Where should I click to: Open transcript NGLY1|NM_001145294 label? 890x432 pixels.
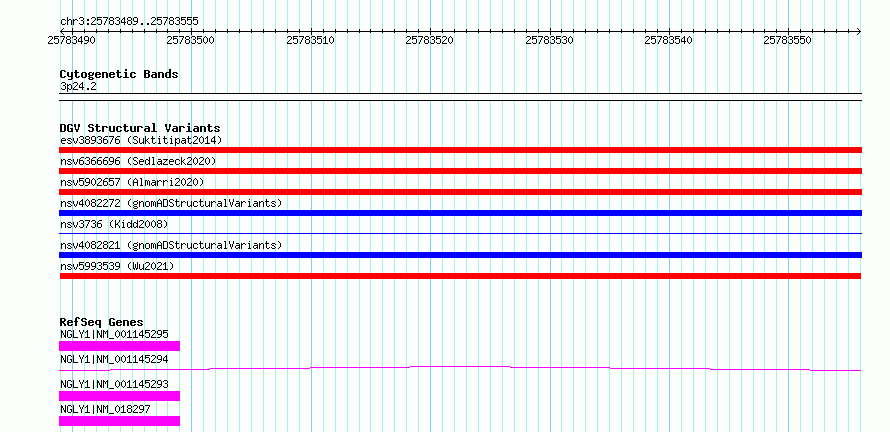coord(114,359)
